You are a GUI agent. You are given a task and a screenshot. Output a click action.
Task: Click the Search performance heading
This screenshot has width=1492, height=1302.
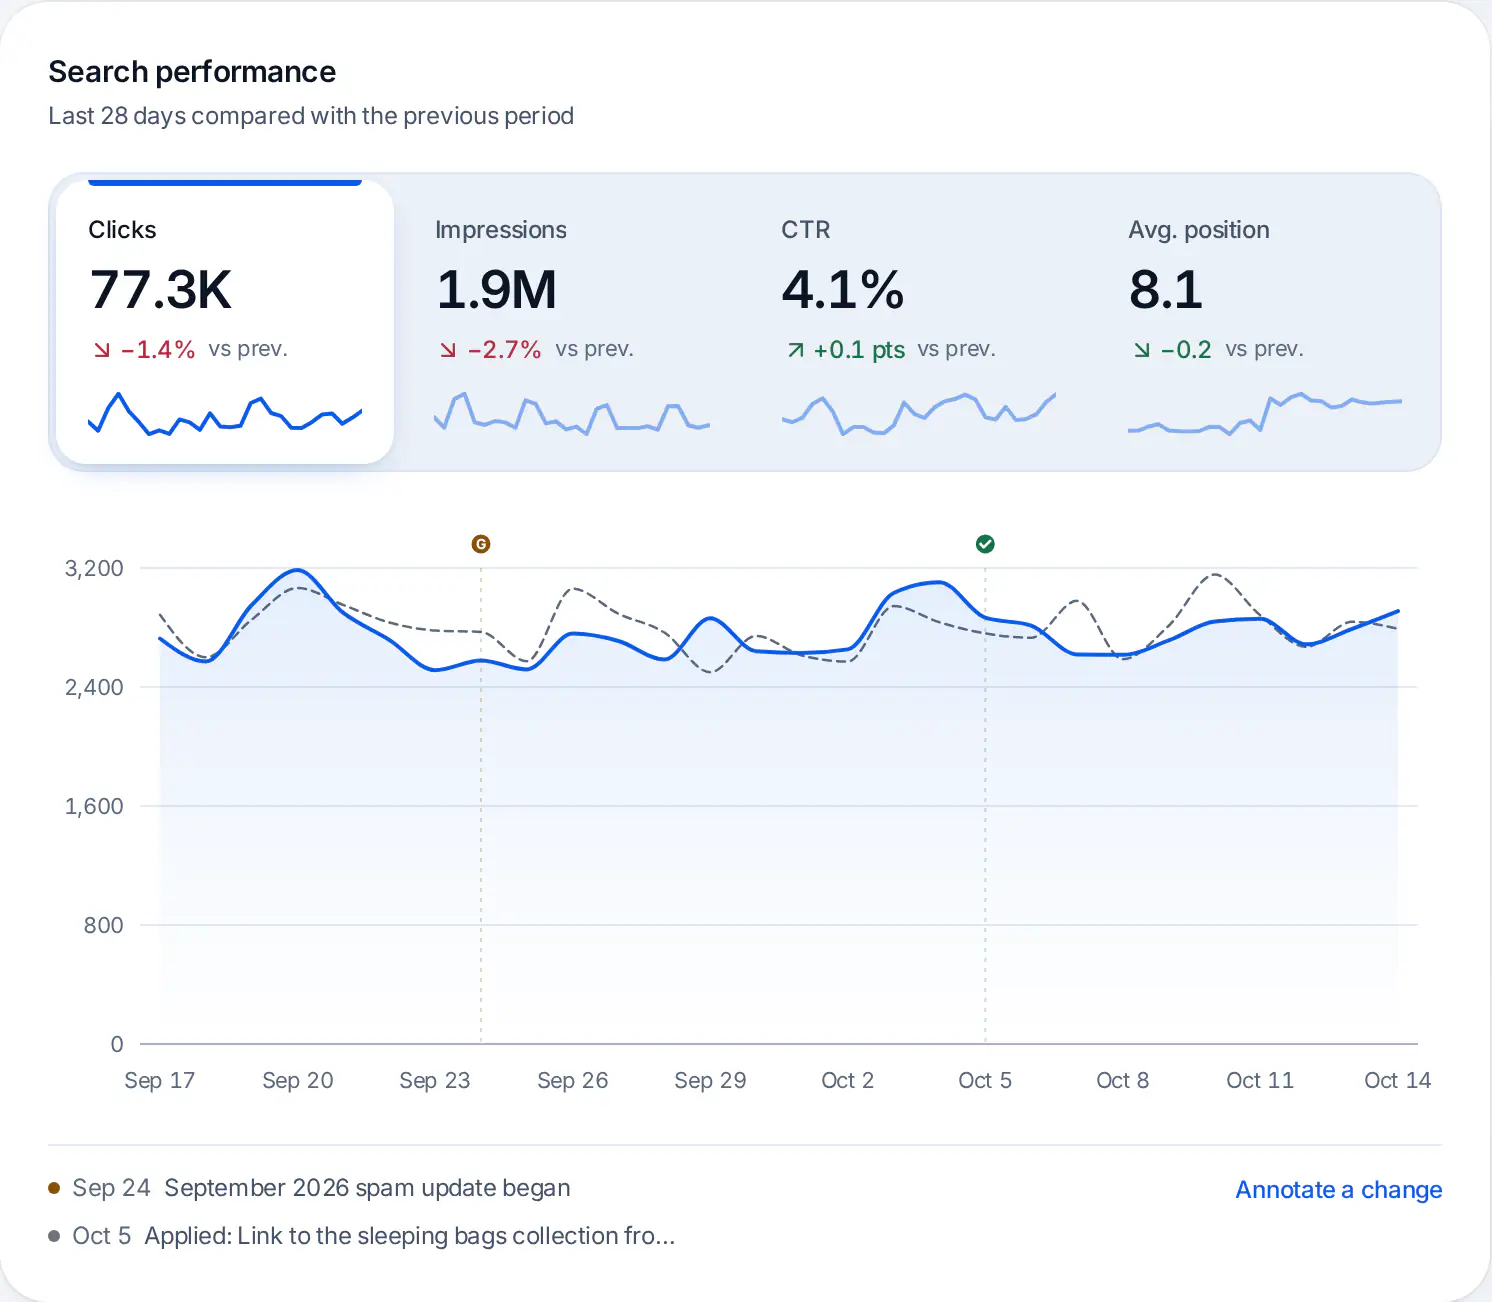(x=192, y=72)
